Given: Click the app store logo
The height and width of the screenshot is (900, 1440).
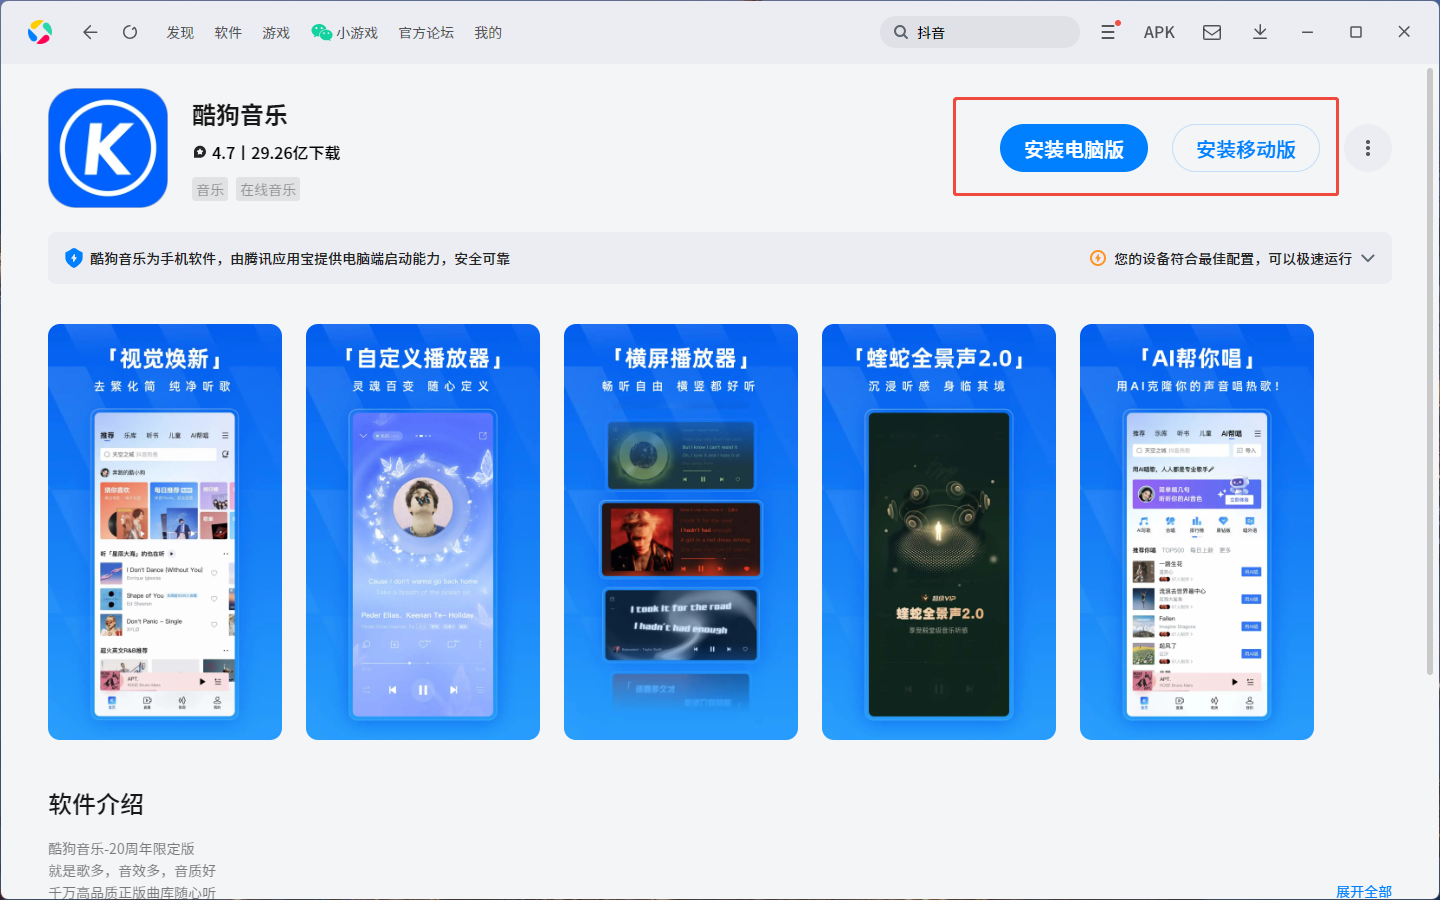Looking at the screenshot, I should 40,32.
